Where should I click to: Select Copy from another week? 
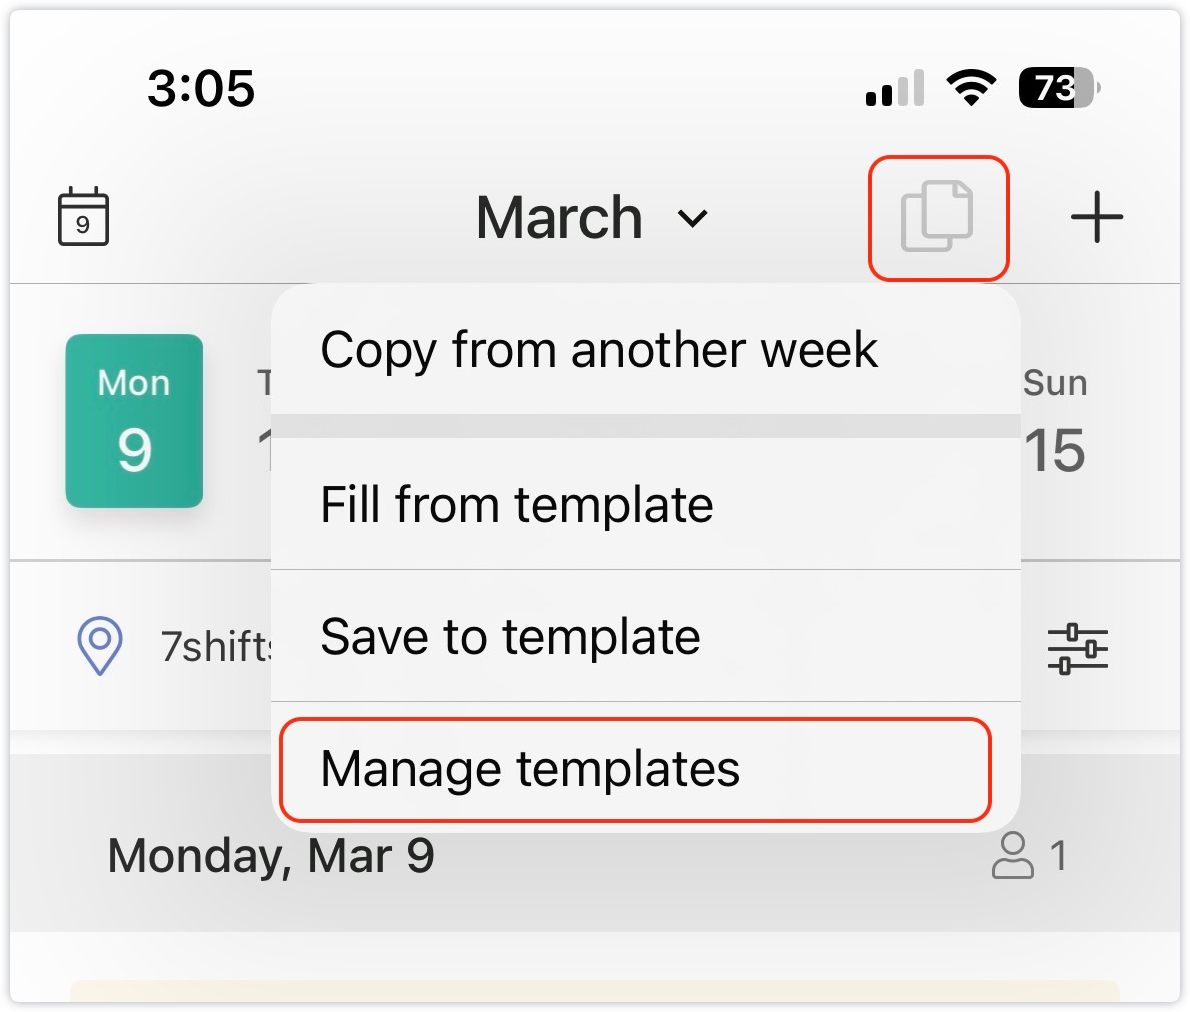pyautogui.click(x=598, y=350)
